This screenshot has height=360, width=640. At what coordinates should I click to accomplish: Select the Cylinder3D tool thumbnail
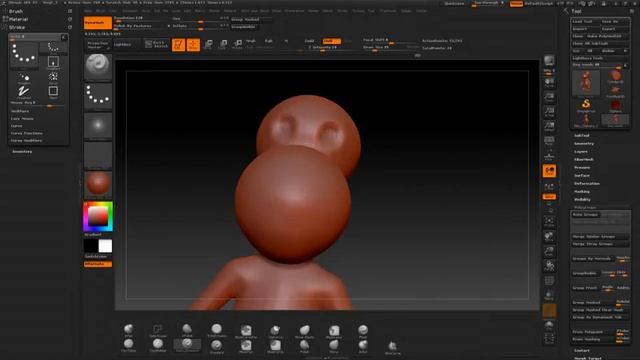point(615,76)
